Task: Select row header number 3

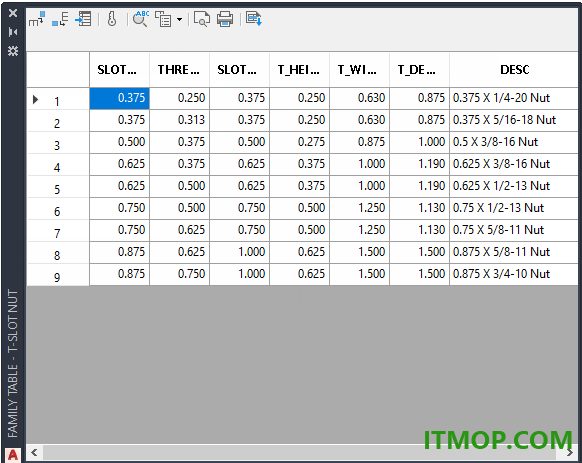Action: pyautogui.click(x=58, y=143)
